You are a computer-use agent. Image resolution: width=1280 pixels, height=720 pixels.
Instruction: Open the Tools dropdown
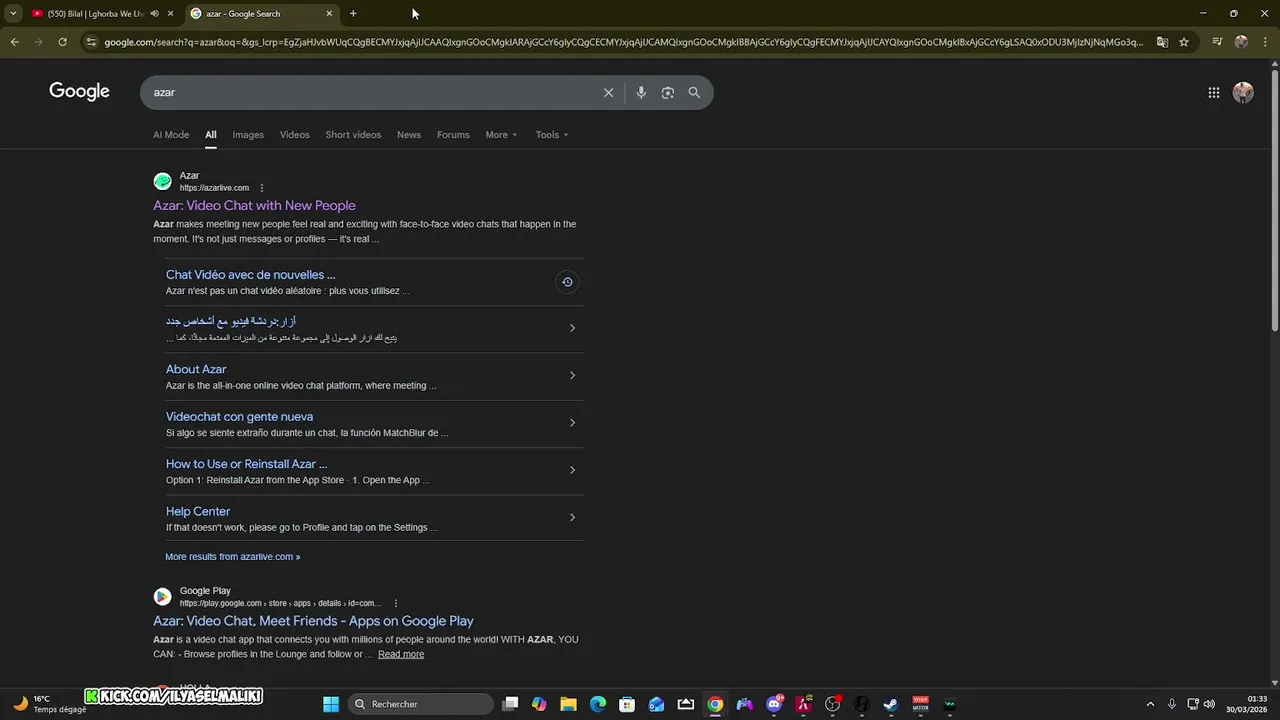point(551,135)
